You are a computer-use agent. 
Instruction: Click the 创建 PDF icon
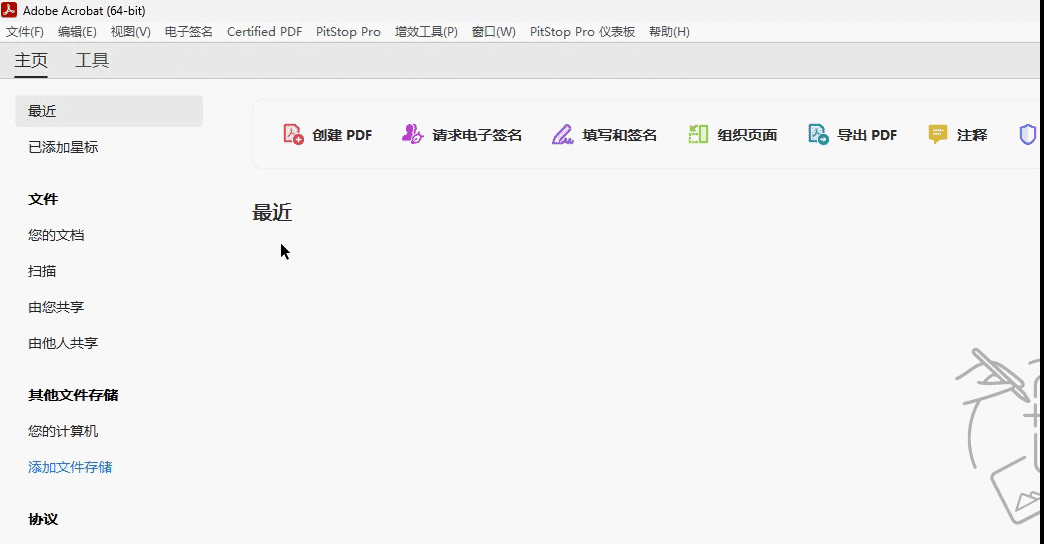(294, 135)
